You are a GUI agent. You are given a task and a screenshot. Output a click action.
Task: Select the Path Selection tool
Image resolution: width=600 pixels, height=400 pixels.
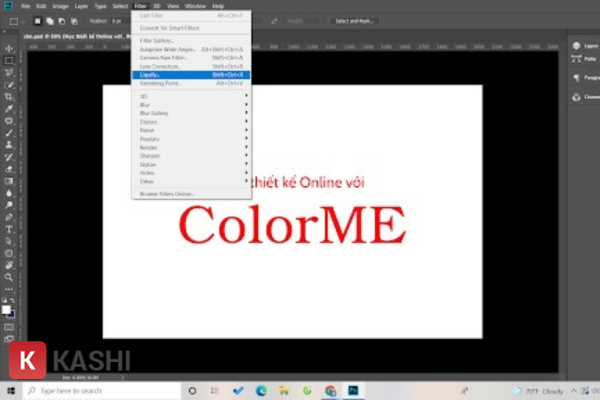pyautogui.click(x=9, y=241)
